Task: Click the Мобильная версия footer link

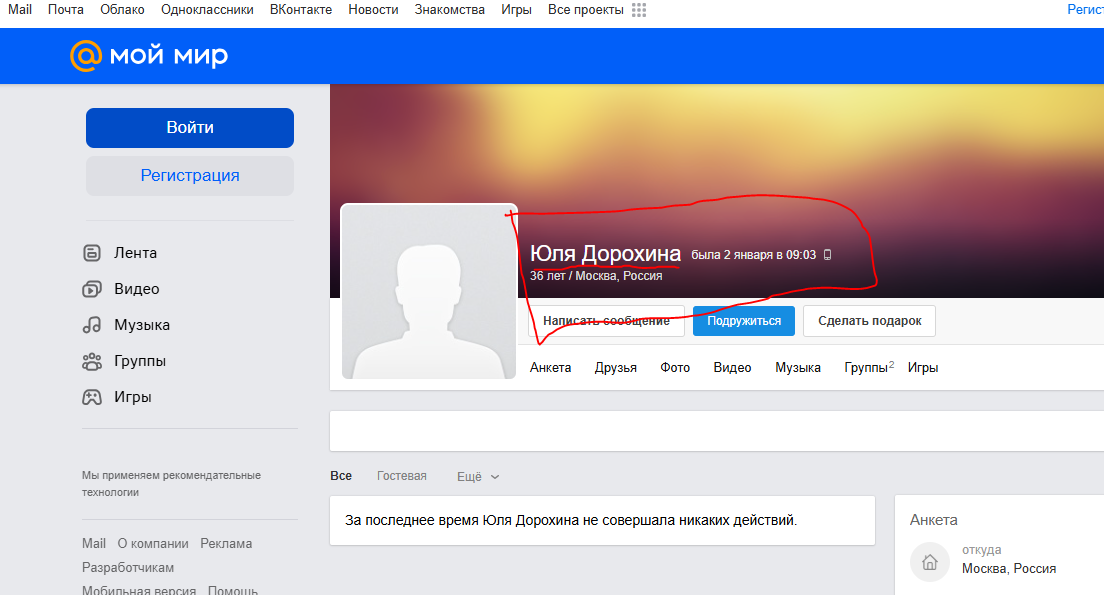Action: tap(139, 590)
